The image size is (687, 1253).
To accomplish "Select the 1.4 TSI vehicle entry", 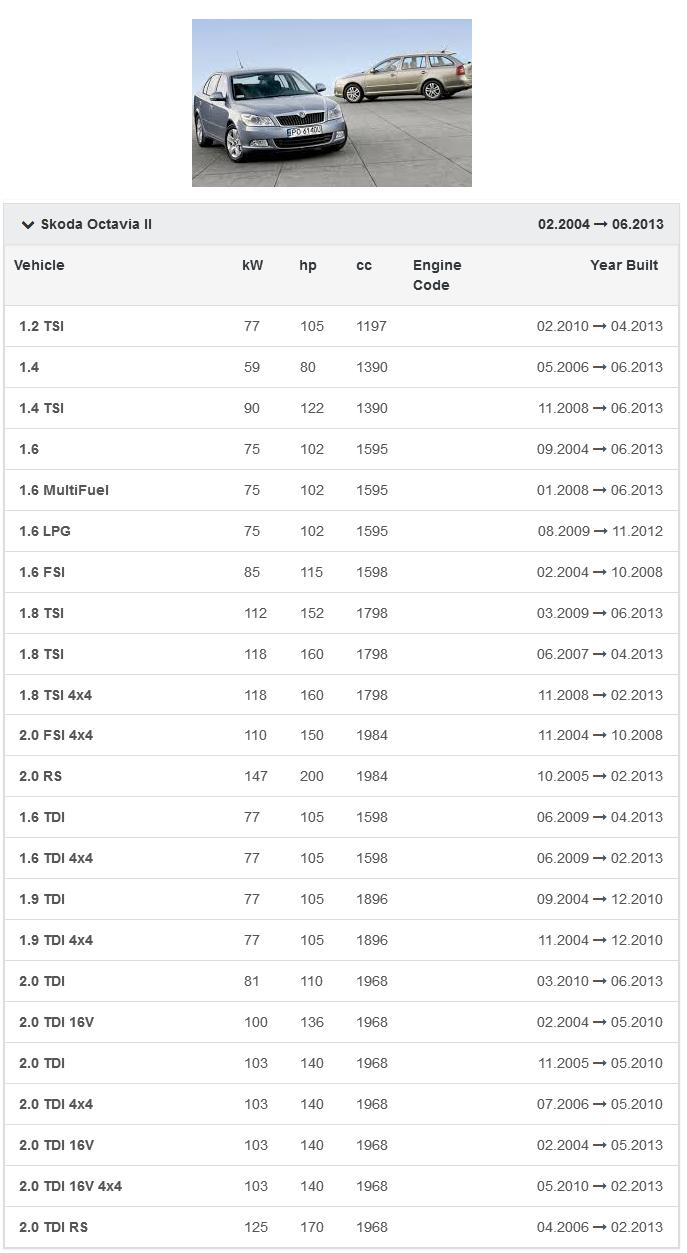I will coord(42,408).
